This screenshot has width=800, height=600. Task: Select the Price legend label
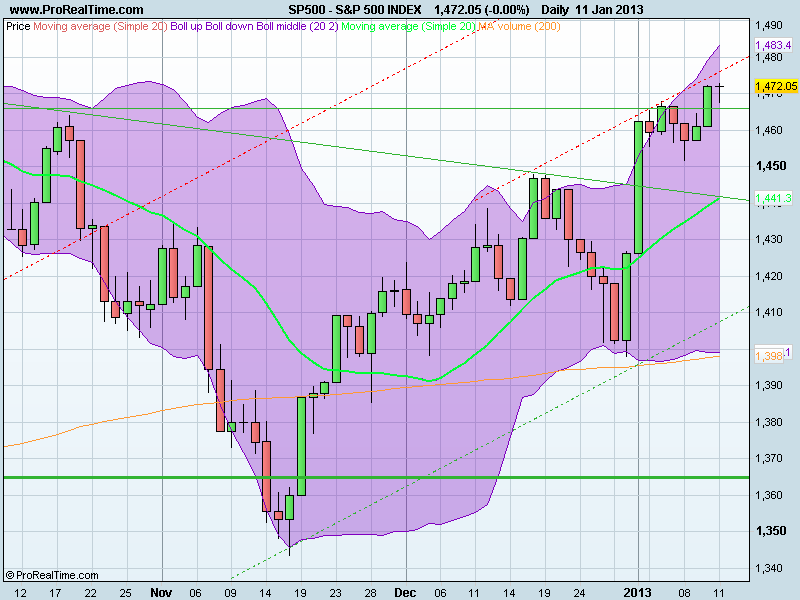click(x=18, y=26)
